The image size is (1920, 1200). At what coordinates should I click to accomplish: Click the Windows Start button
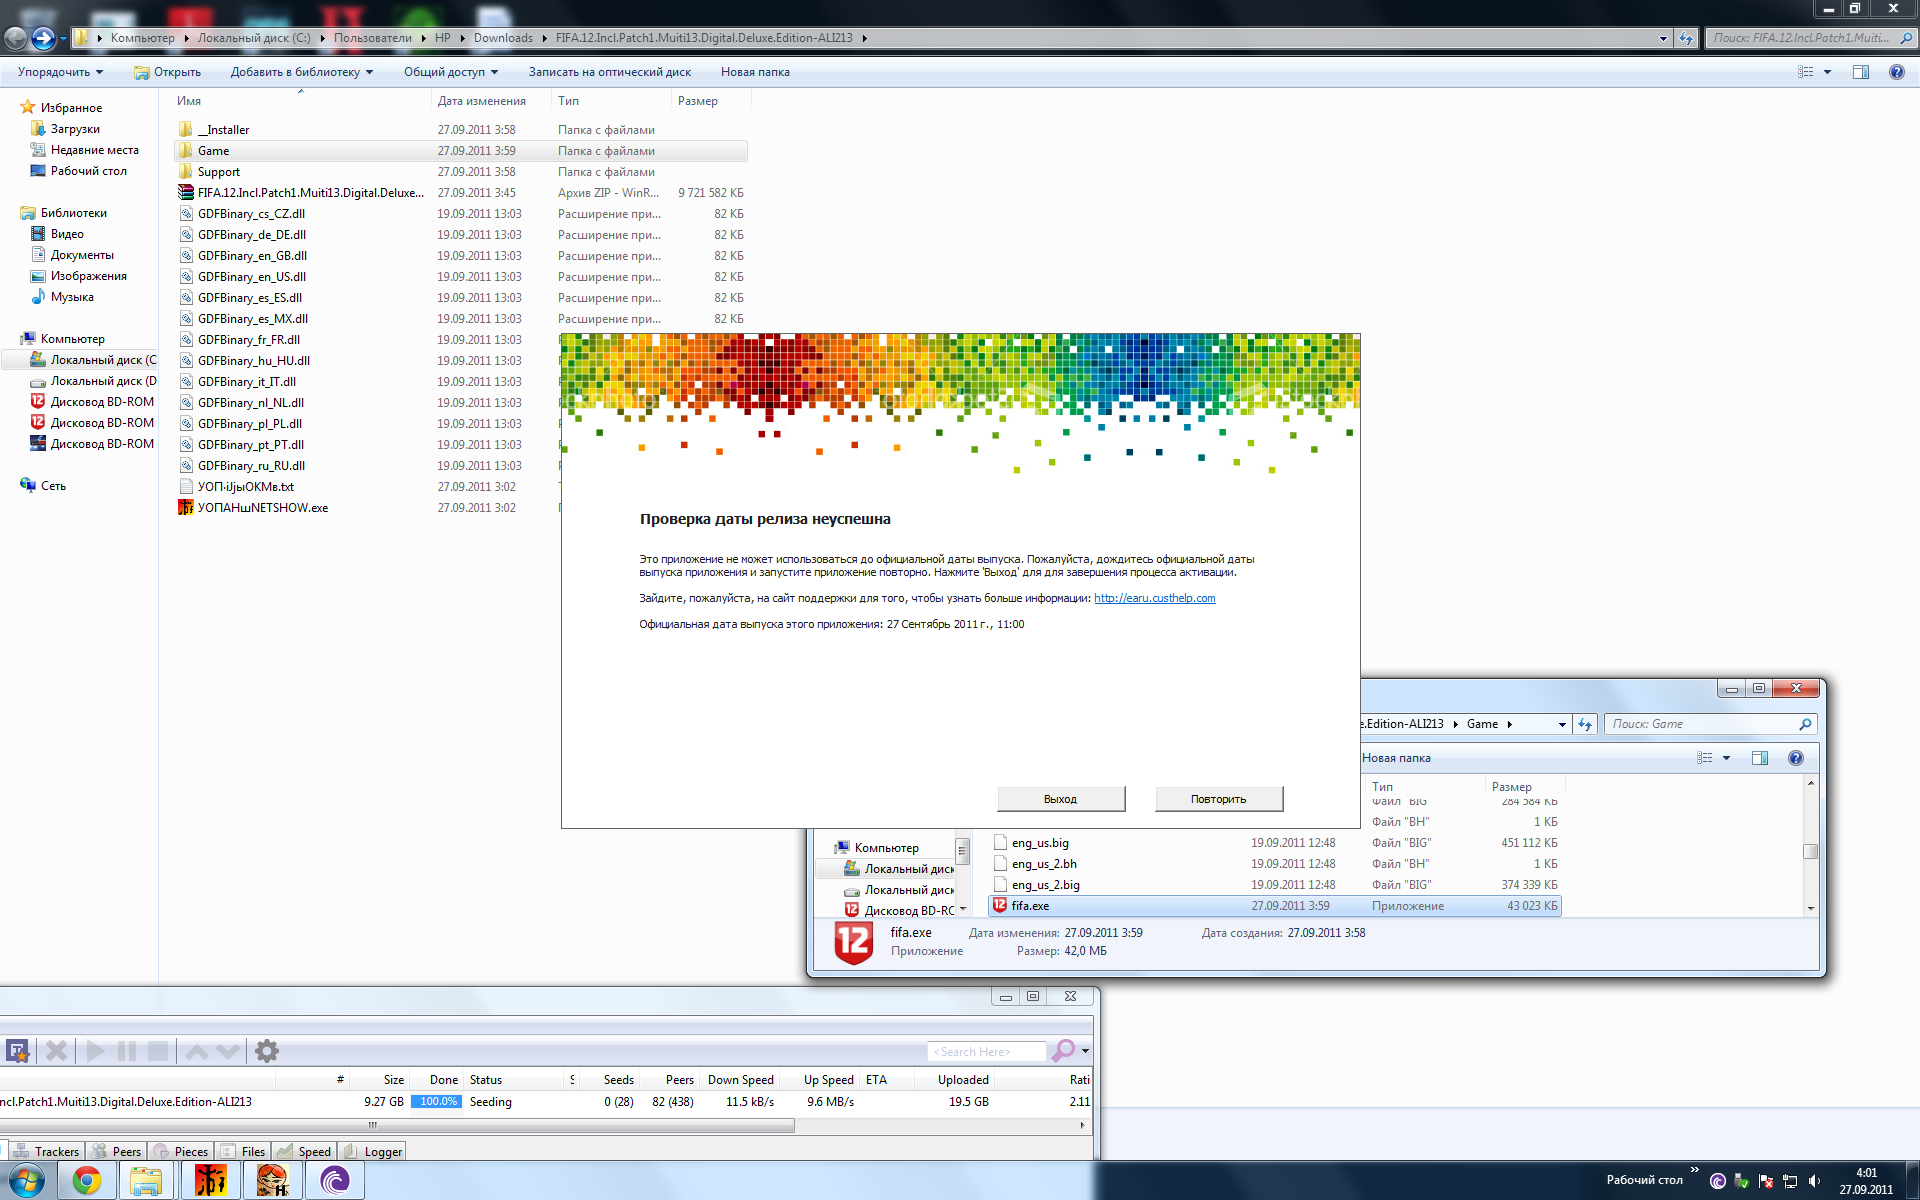(x=26, y=1181)
